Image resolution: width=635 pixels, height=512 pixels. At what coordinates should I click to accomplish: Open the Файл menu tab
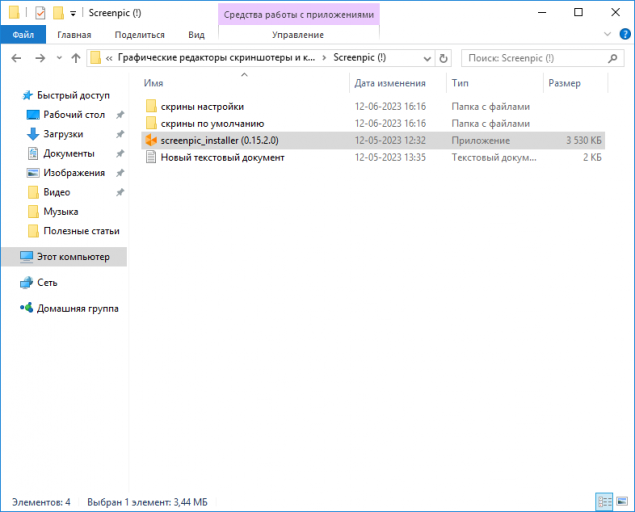(x=23, y=35)
